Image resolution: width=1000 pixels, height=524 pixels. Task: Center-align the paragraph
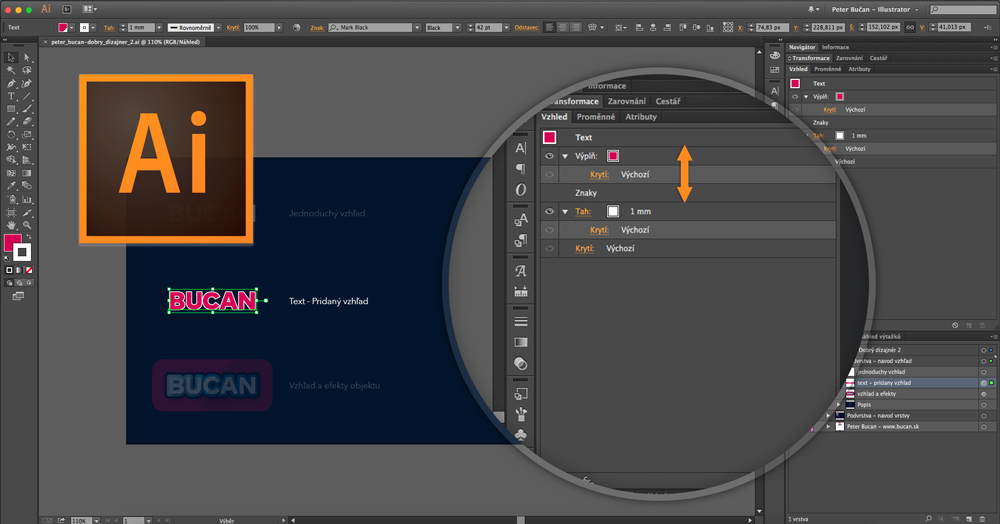(x=563, y=27)
